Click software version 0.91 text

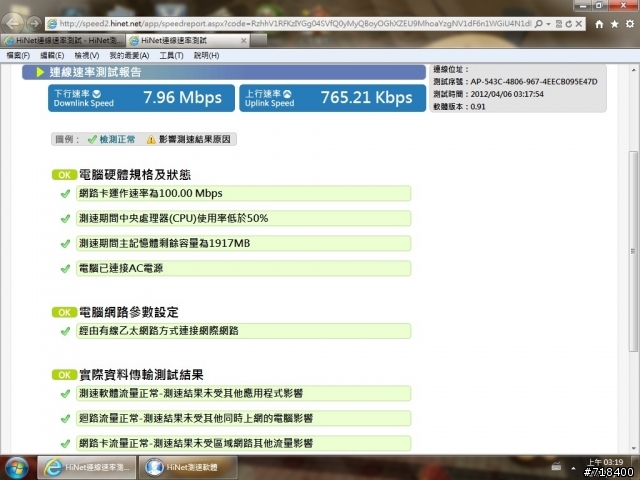[478, 107]
